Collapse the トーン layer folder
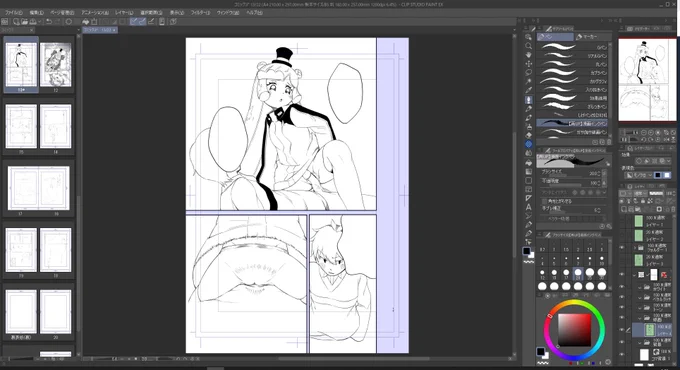 point(639,308)
